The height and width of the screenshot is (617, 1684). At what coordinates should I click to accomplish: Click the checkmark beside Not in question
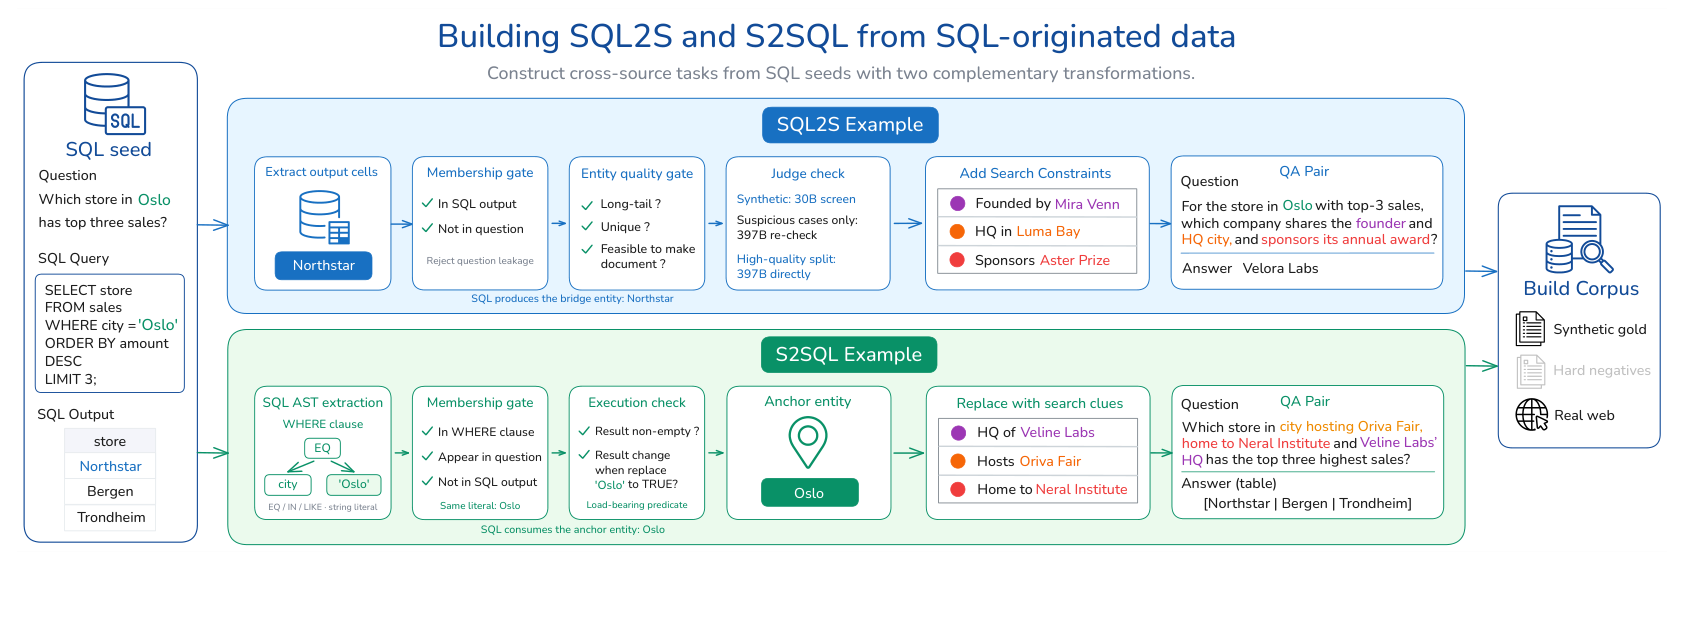[428, 228]
